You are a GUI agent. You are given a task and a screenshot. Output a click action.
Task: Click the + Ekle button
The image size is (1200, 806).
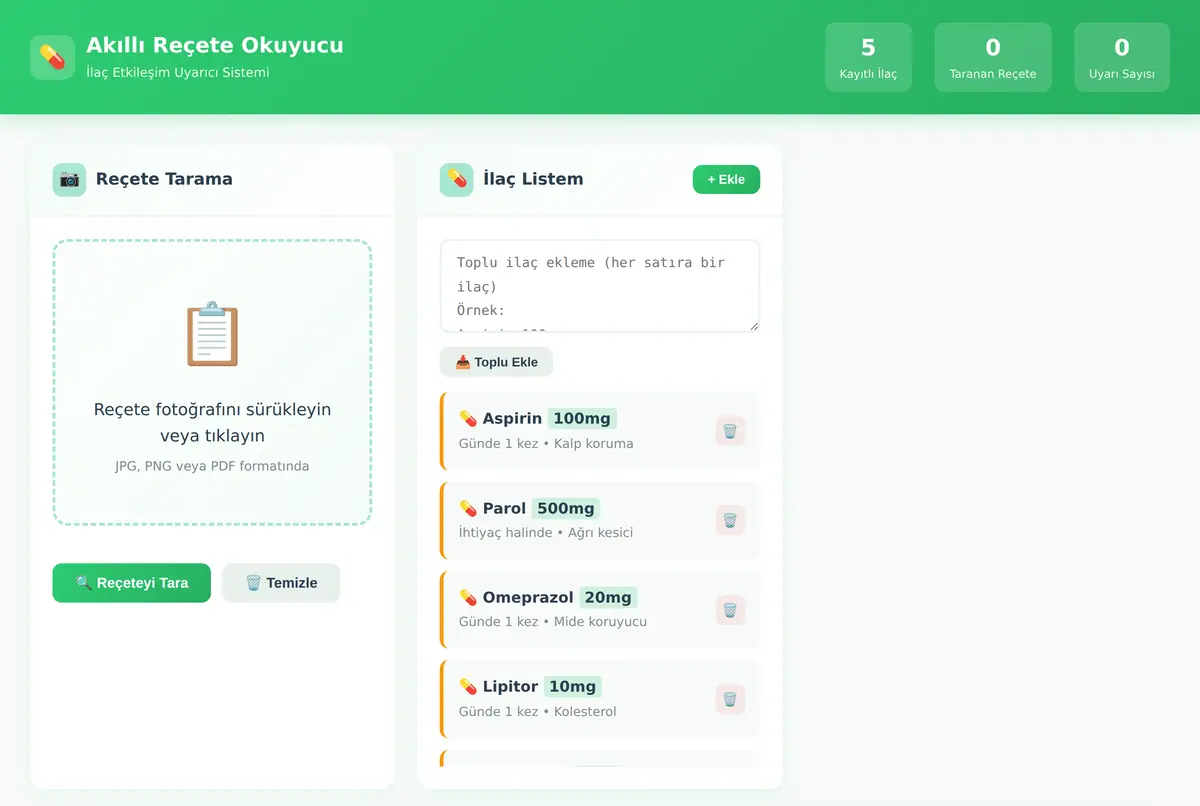726,179
